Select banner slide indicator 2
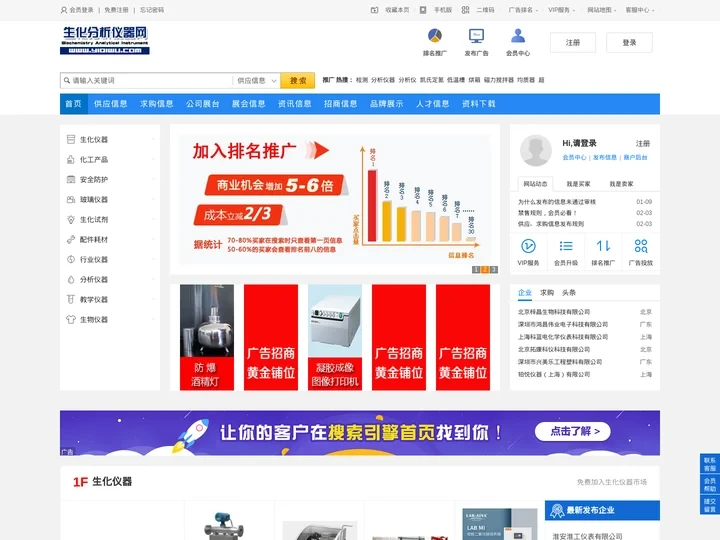This screenshot has height=540, width=720. 484,270
